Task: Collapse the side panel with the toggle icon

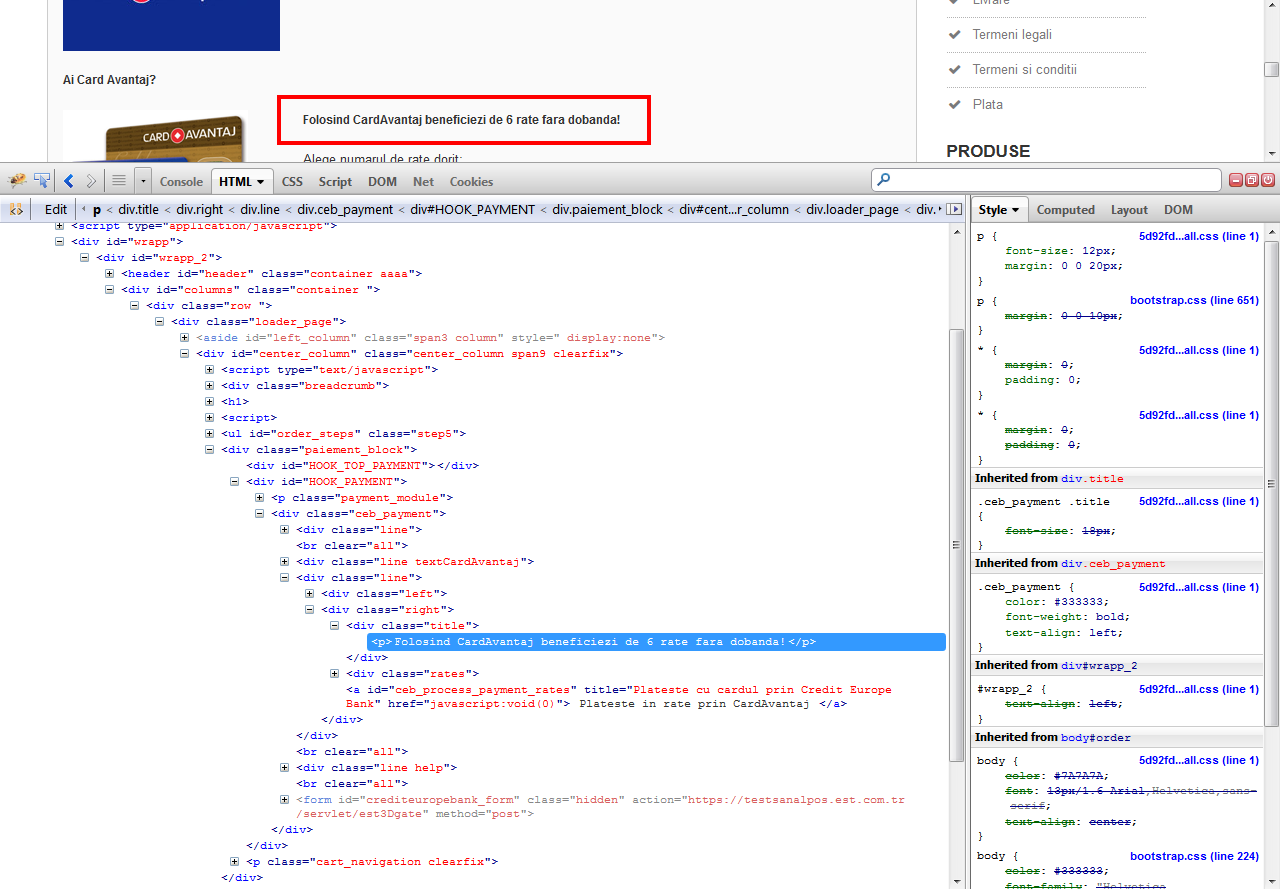Action: [x=954, y=209]
